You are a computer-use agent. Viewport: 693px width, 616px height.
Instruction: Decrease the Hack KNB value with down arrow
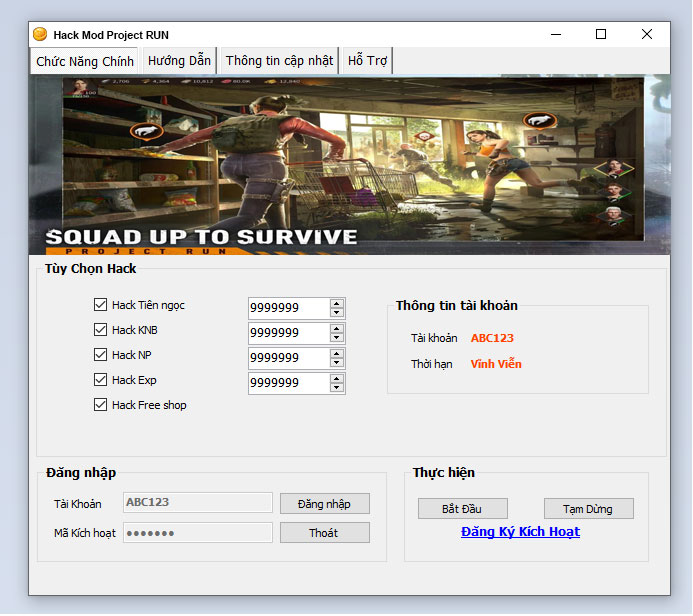point(337,338)
